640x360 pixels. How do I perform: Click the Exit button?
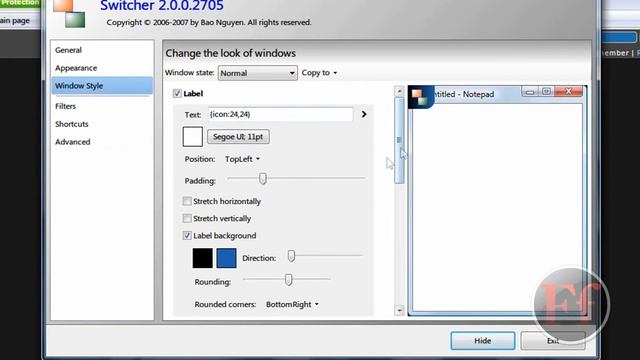point(553,341)
